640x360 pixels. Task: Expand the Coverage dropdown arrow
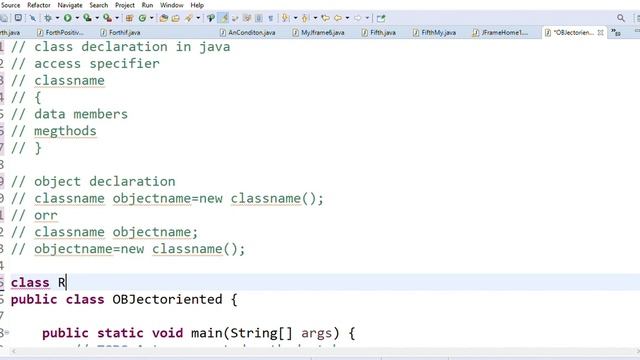(x=97, y=18)
